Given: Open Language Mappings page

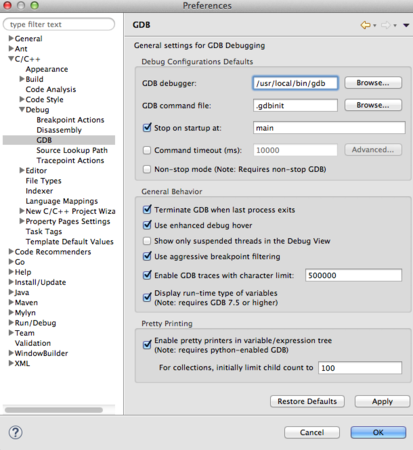Looking at the screenshot, I should tap(62, 201).
